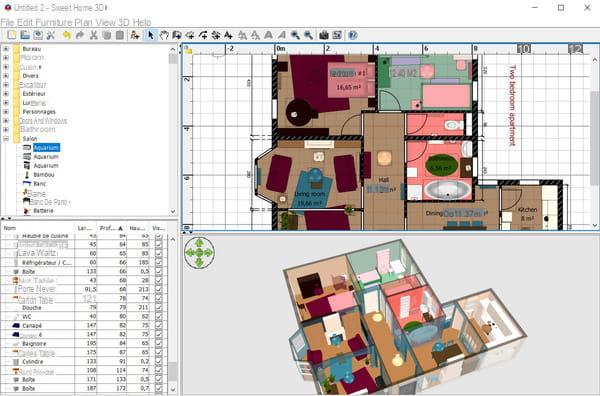The height and width of the screenshot is (396, 600).
Task: Sort furniture list by Hau... column header
Action: tap(137, 228)
